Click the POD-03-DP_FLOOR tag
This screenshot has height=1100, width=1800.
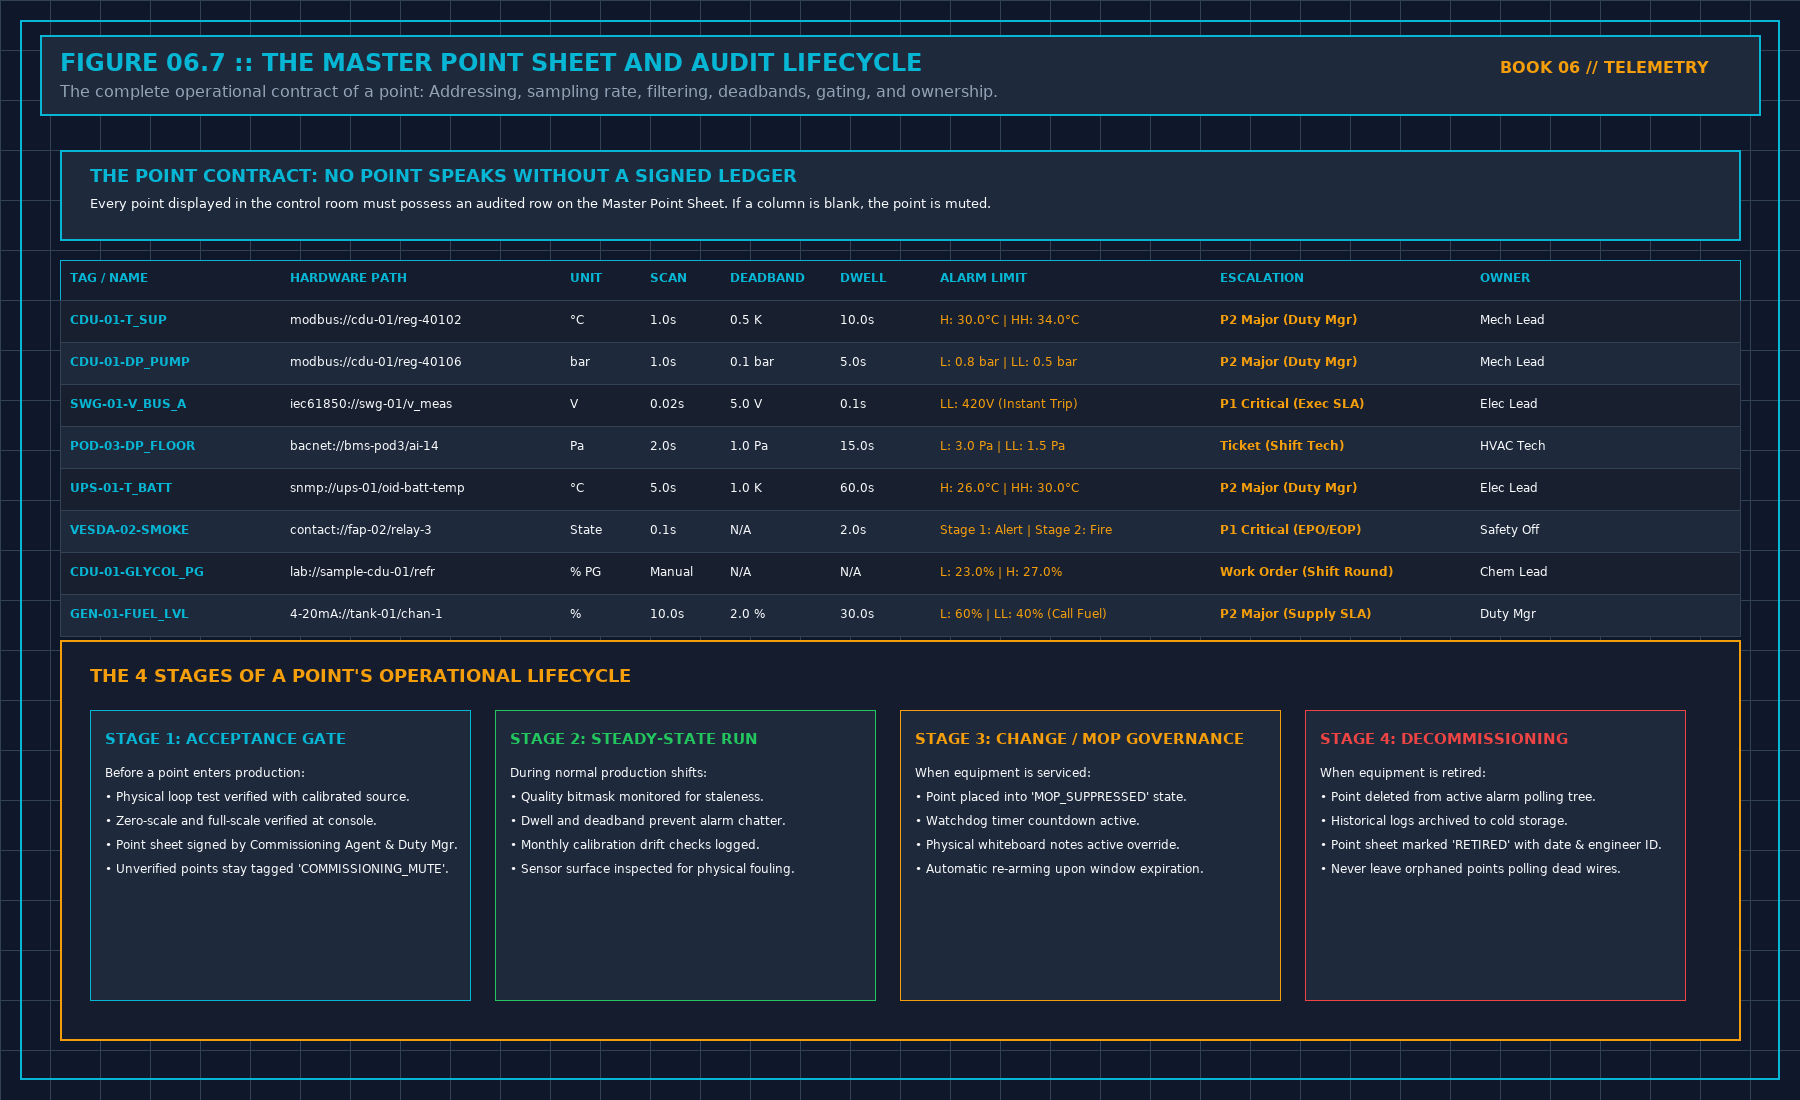133,446
